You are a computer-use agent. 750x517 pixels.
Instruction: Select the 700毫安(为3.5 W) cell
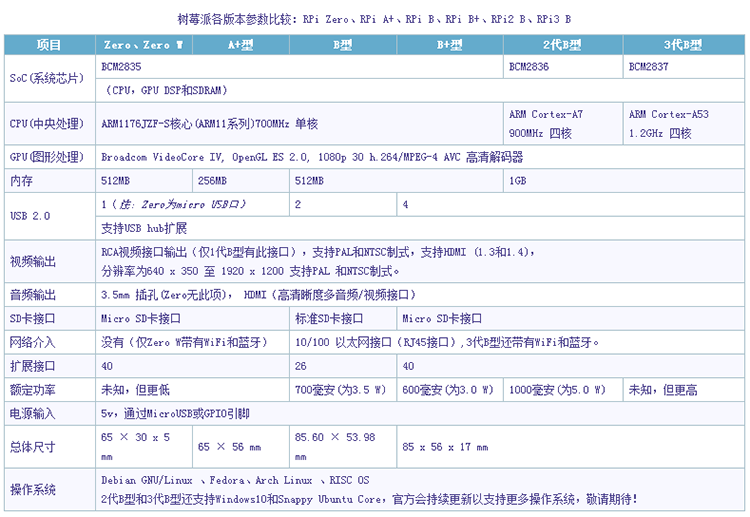pos(343,390)
